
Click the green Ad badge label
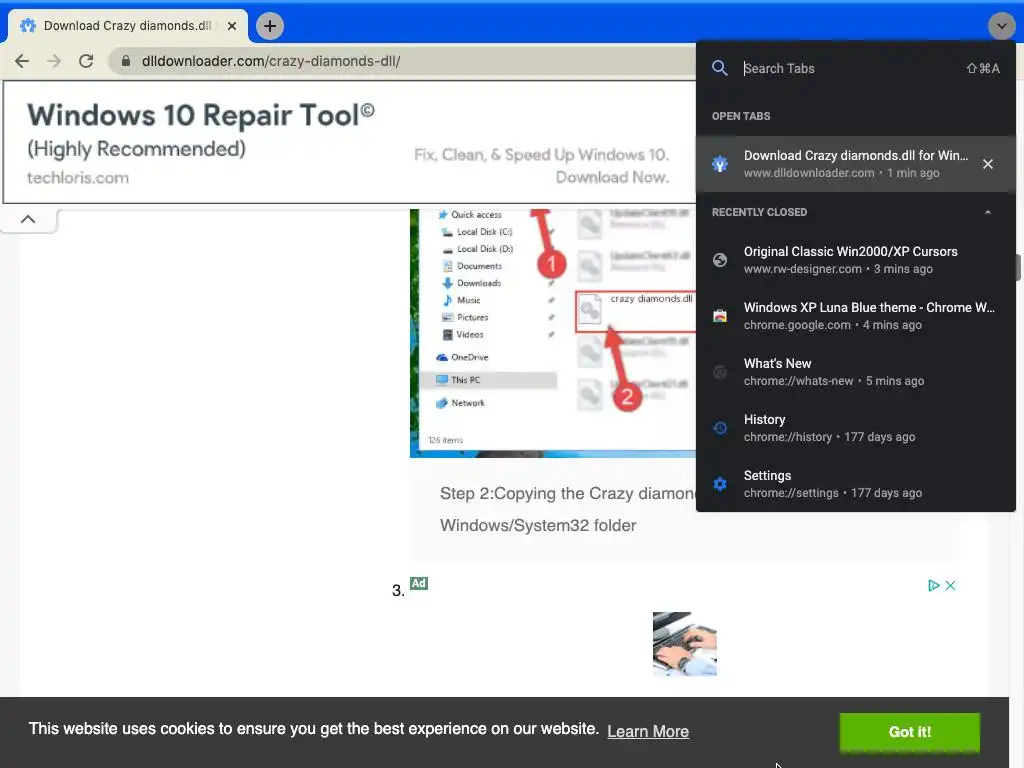coord(419,583)
